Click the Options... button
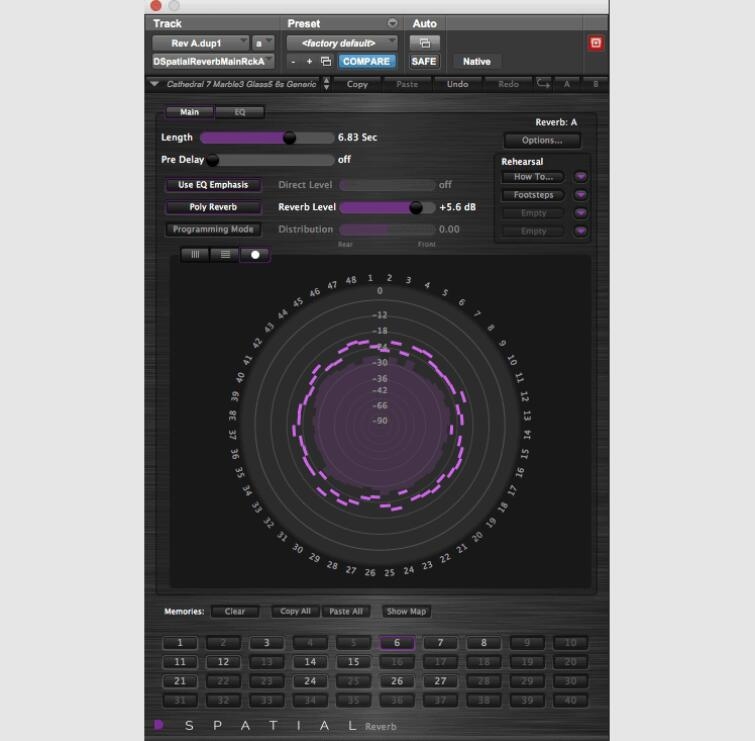The width and height of the screenshot is (755, 741). [x=542, y=140]
